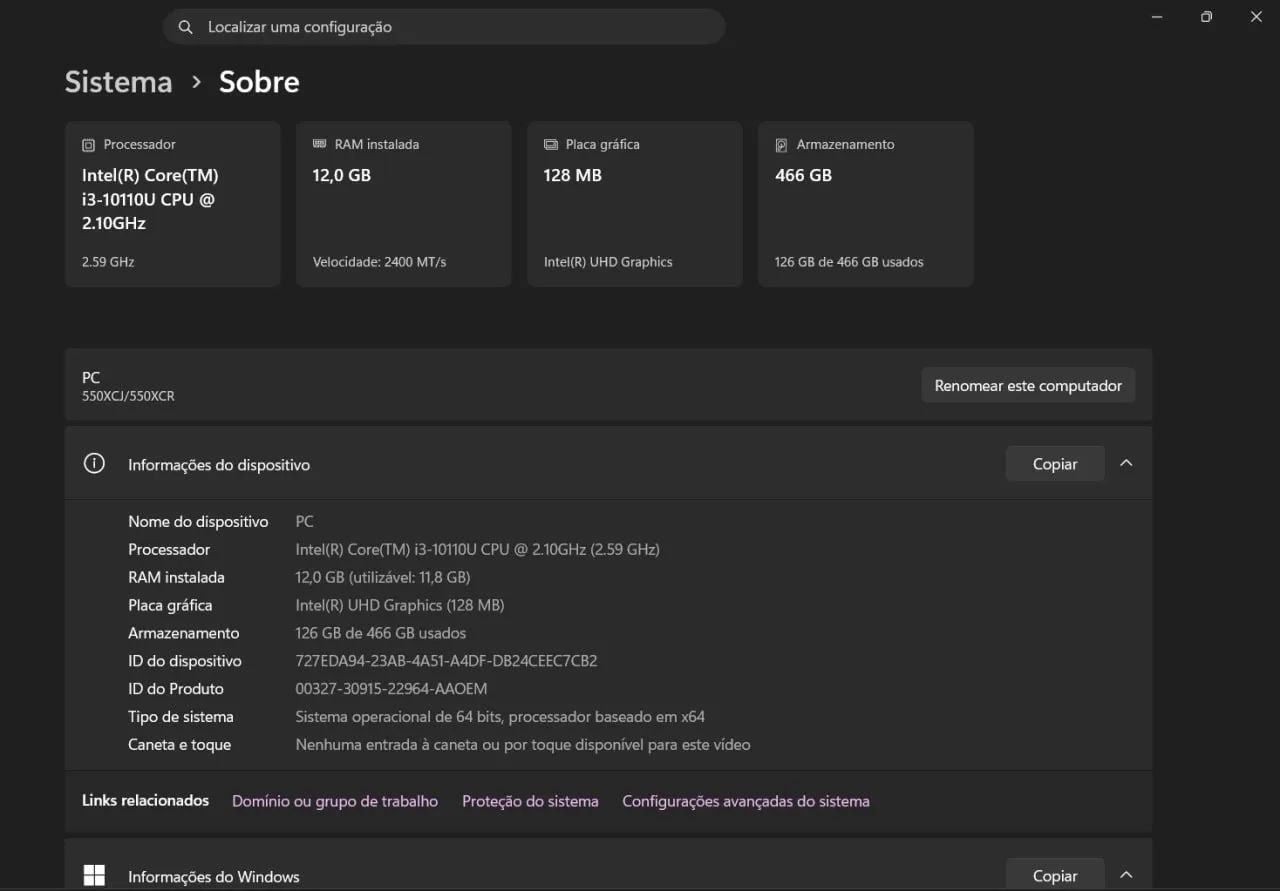The image size is (1280, 891).
Task: Click the 'Sistema operacional de 64 bits' text
Action: pyautogui.click(x=500, y=717)
